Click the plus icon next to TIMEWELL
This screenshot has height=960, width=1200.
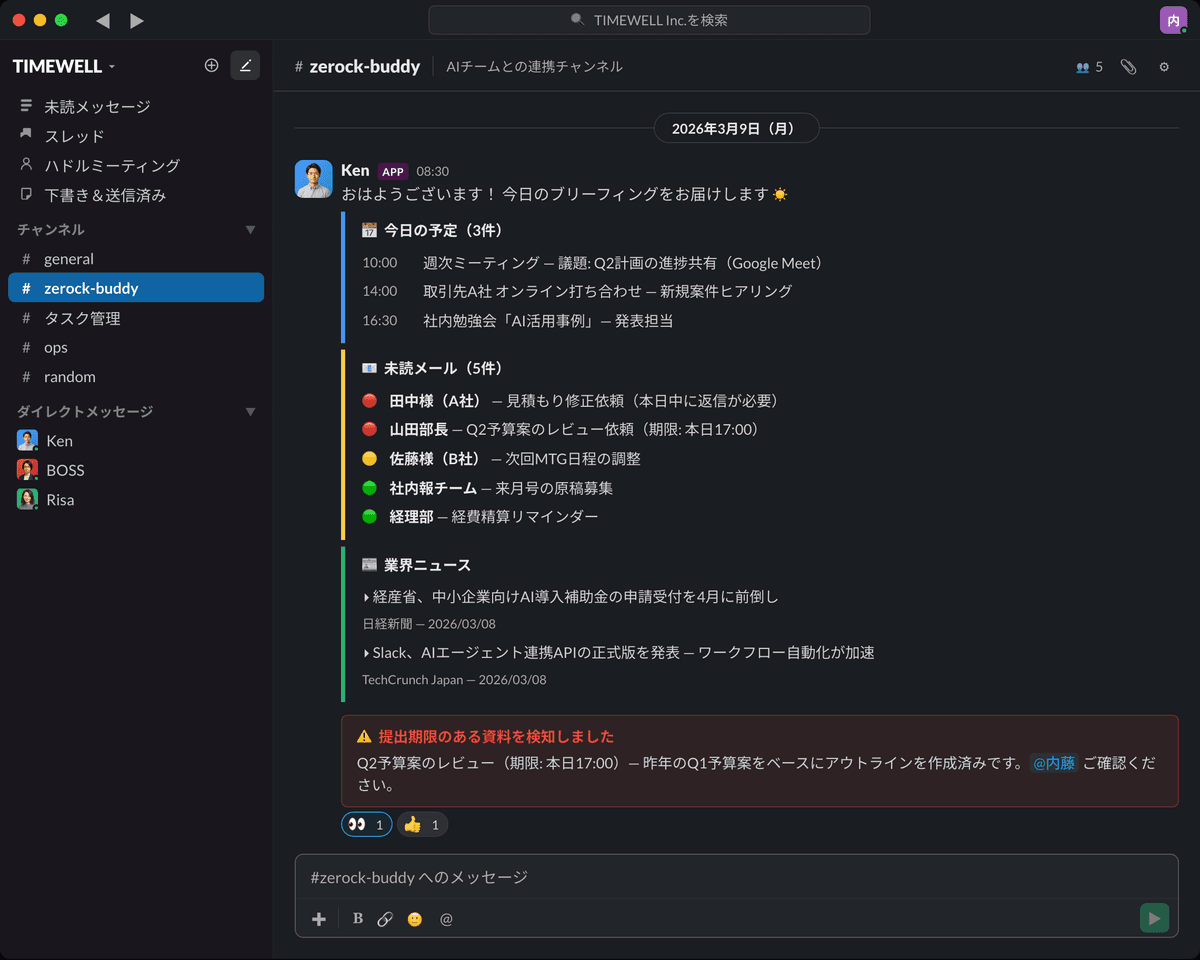pyautogui.click(x=211, y=64)
